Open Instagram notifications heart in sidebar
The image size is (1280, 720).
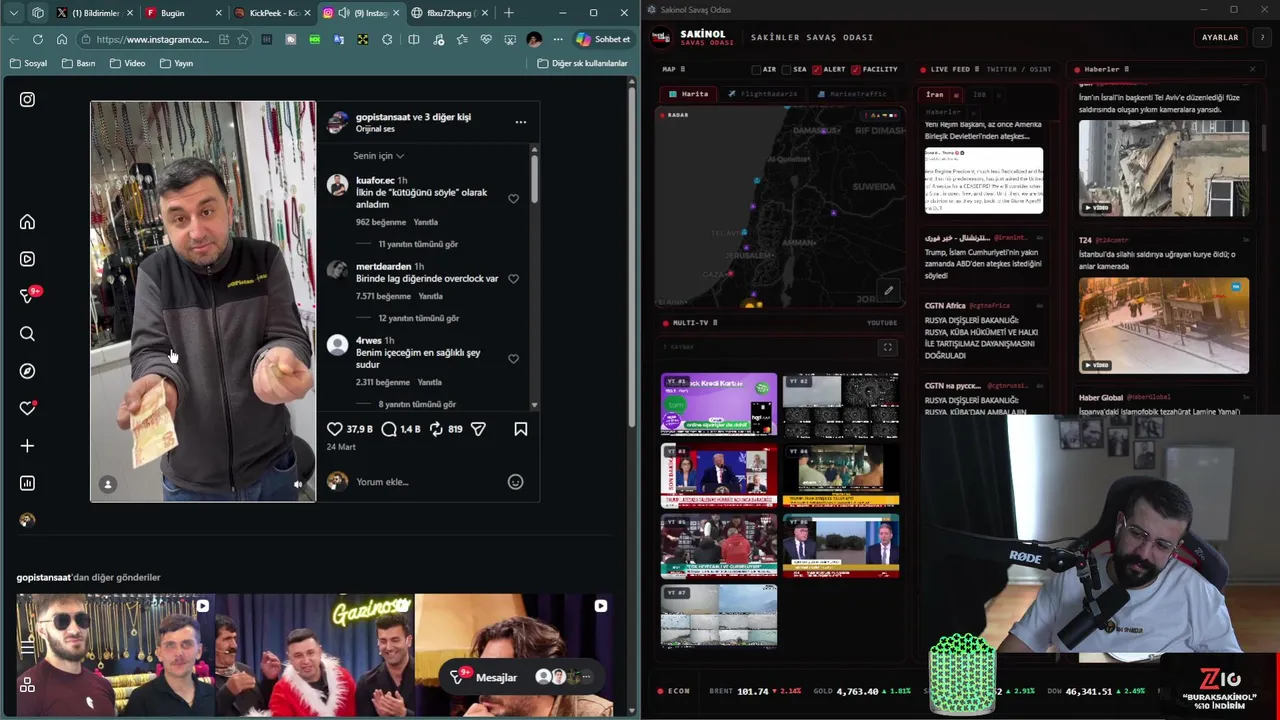(27, 408)
